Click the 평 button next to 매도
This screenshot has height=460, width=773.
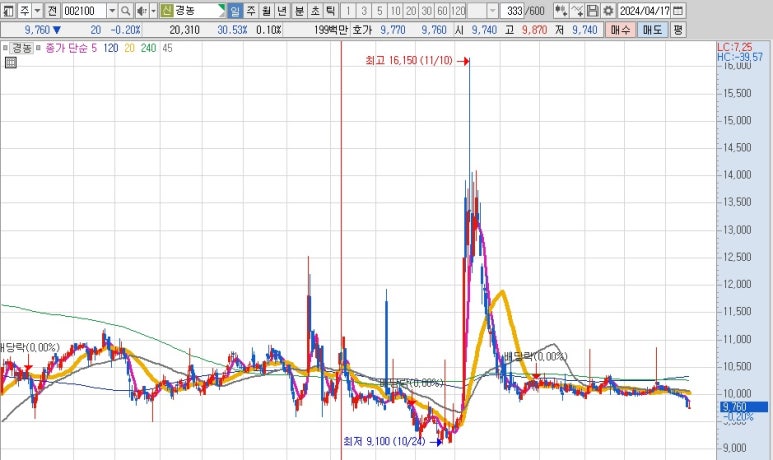click(x=678, y=30)
